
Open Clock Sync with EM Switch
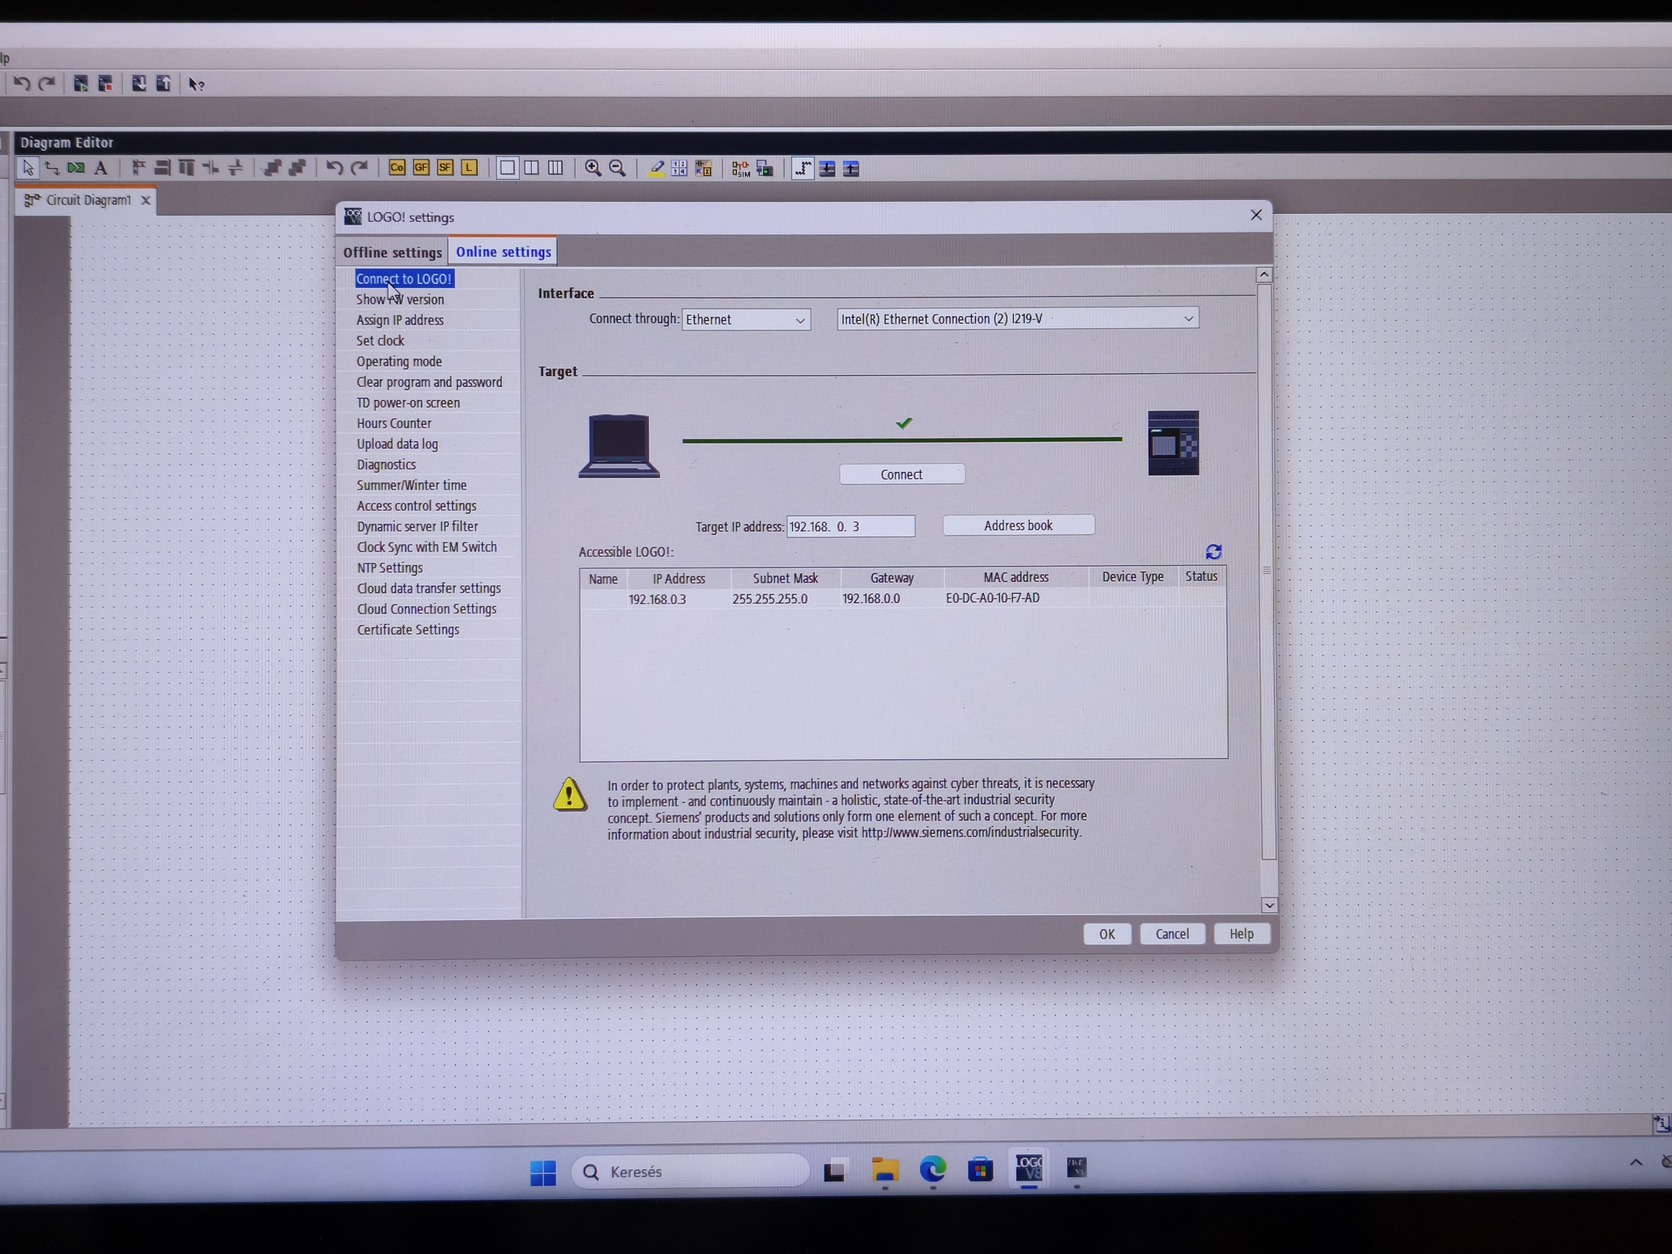click(427, 547)
